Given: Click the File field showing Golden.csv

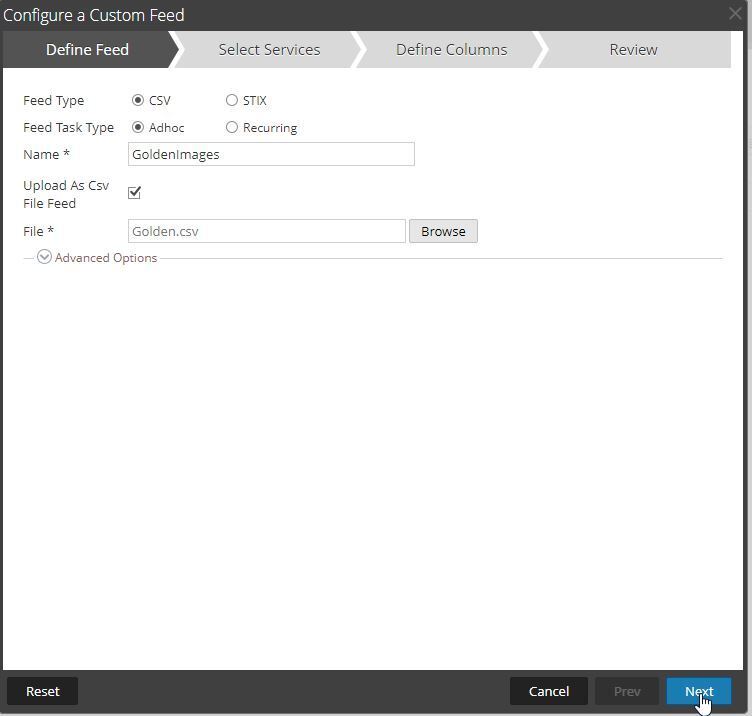Looking at the screenshot, I should coord(266,232).
